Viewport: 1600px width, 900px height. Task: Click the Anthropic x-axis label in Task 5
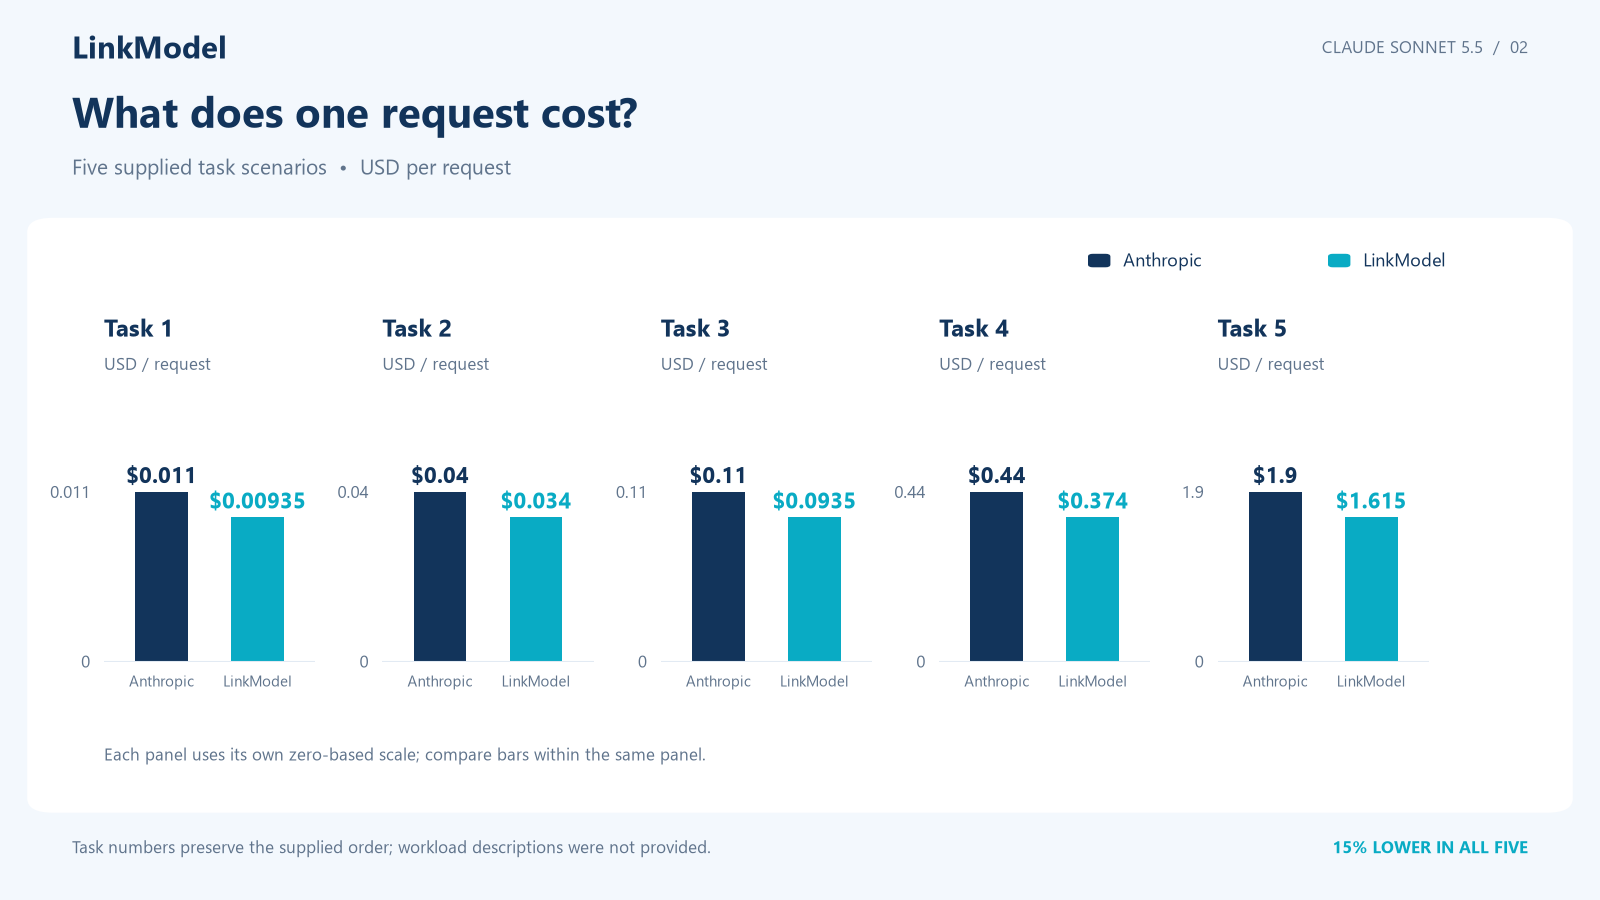pyautogui.click(x=1275, y=682)
